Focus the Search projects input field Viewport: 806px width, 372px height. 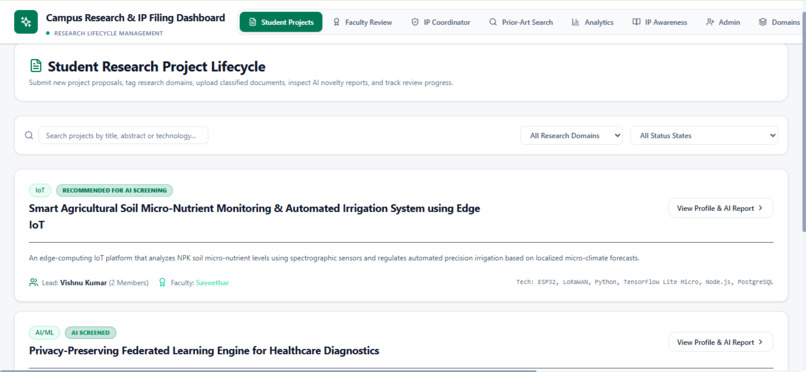tap(123, 135)
